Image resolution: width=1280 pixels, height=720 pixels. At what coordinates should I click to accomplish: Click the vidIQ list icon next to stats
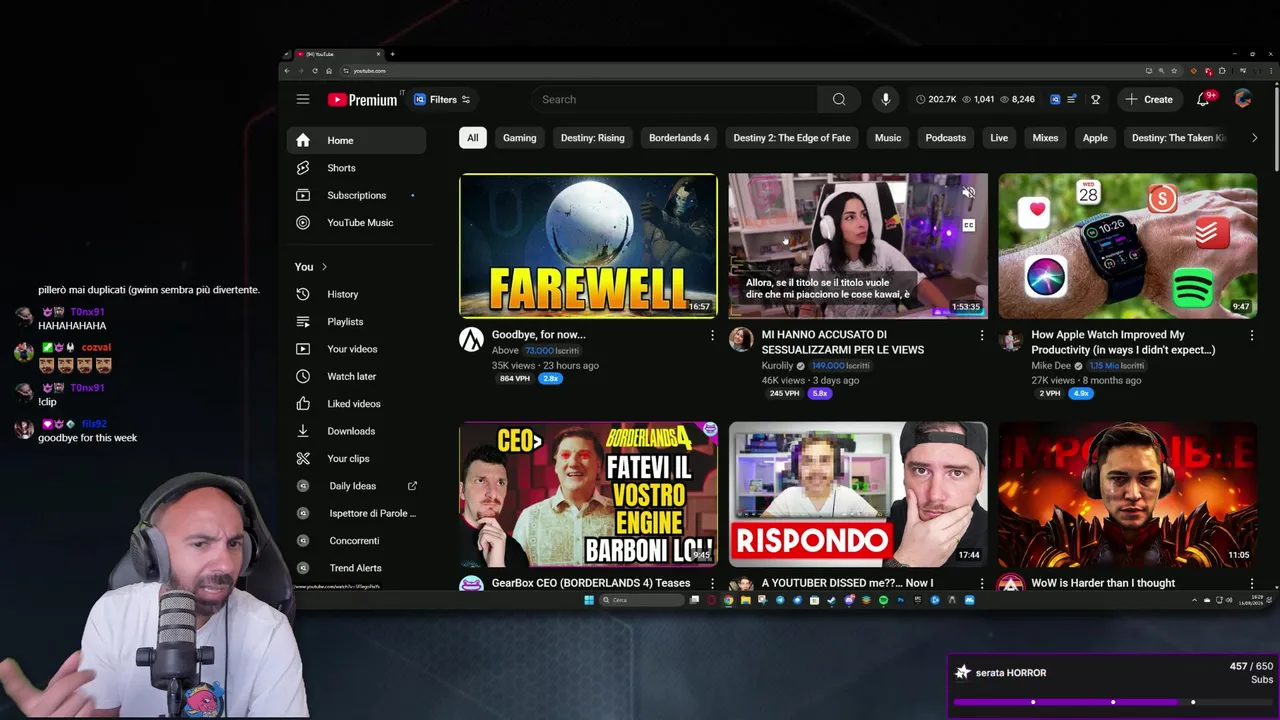pos(1072,99)
